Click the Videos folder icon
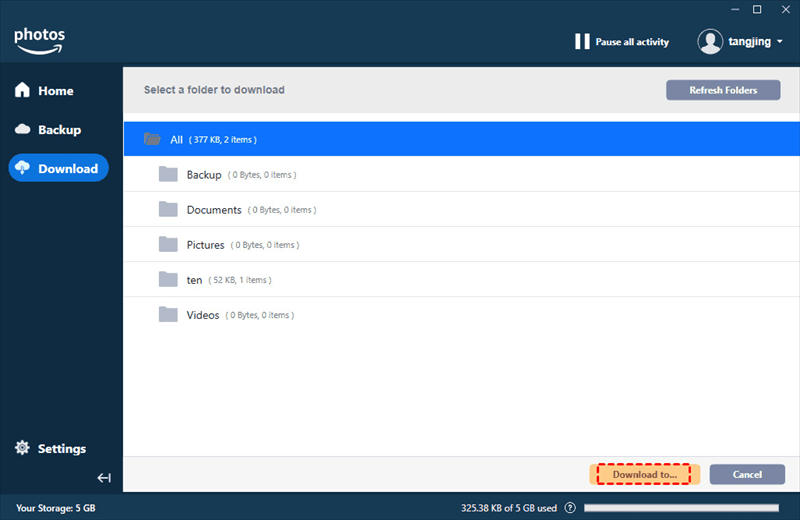 click(168, 314)
